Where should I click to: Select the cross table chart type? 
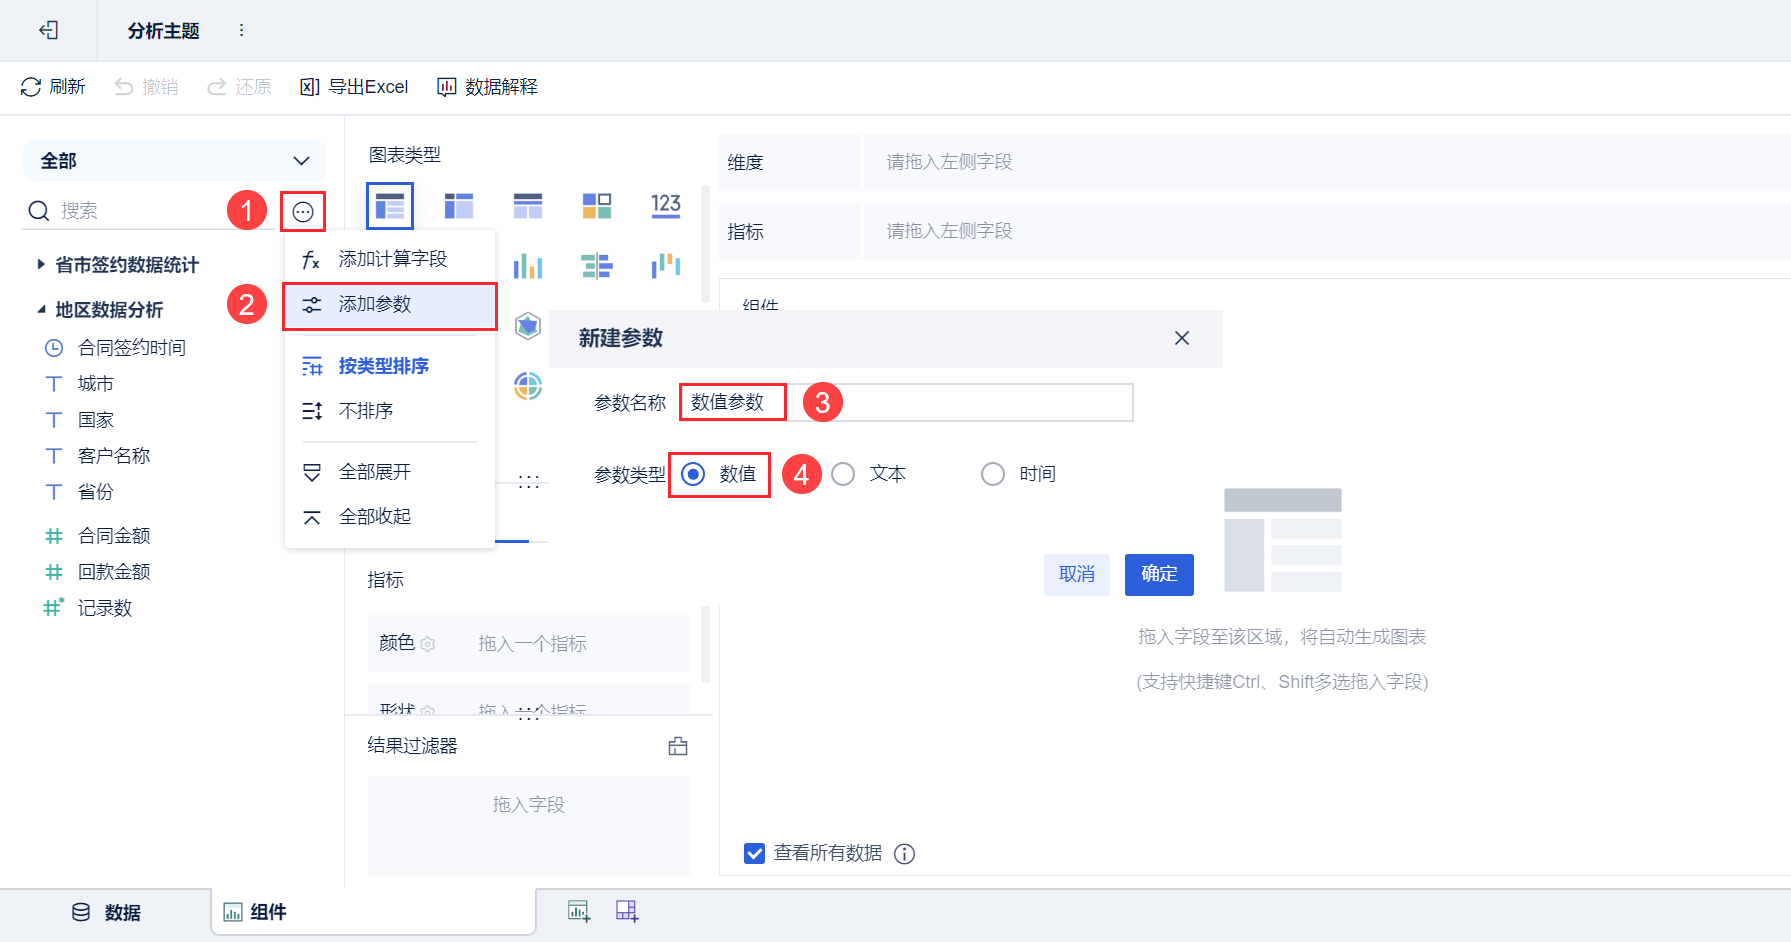pos(459,206)
